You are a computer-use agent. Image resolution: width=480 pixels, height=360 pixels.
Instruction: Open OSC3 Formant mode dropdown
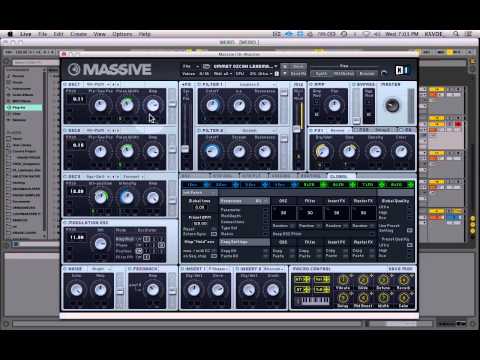pyautogui.click(x=133, y=176)
